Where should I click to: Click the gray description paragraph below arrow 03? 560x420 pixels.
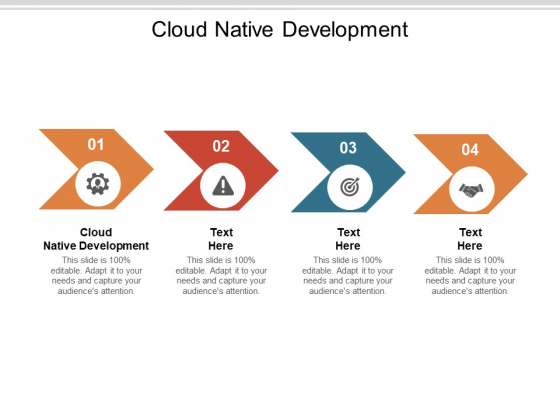point(348,275)
